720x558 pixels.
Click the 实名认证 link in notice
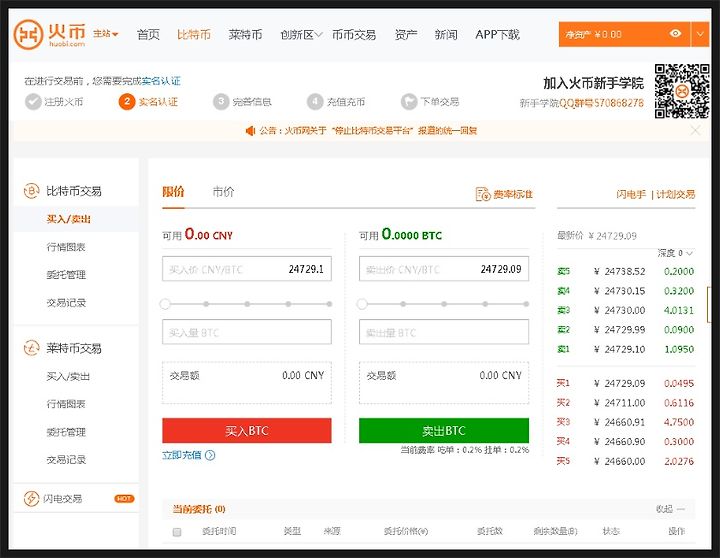[161, 81]
